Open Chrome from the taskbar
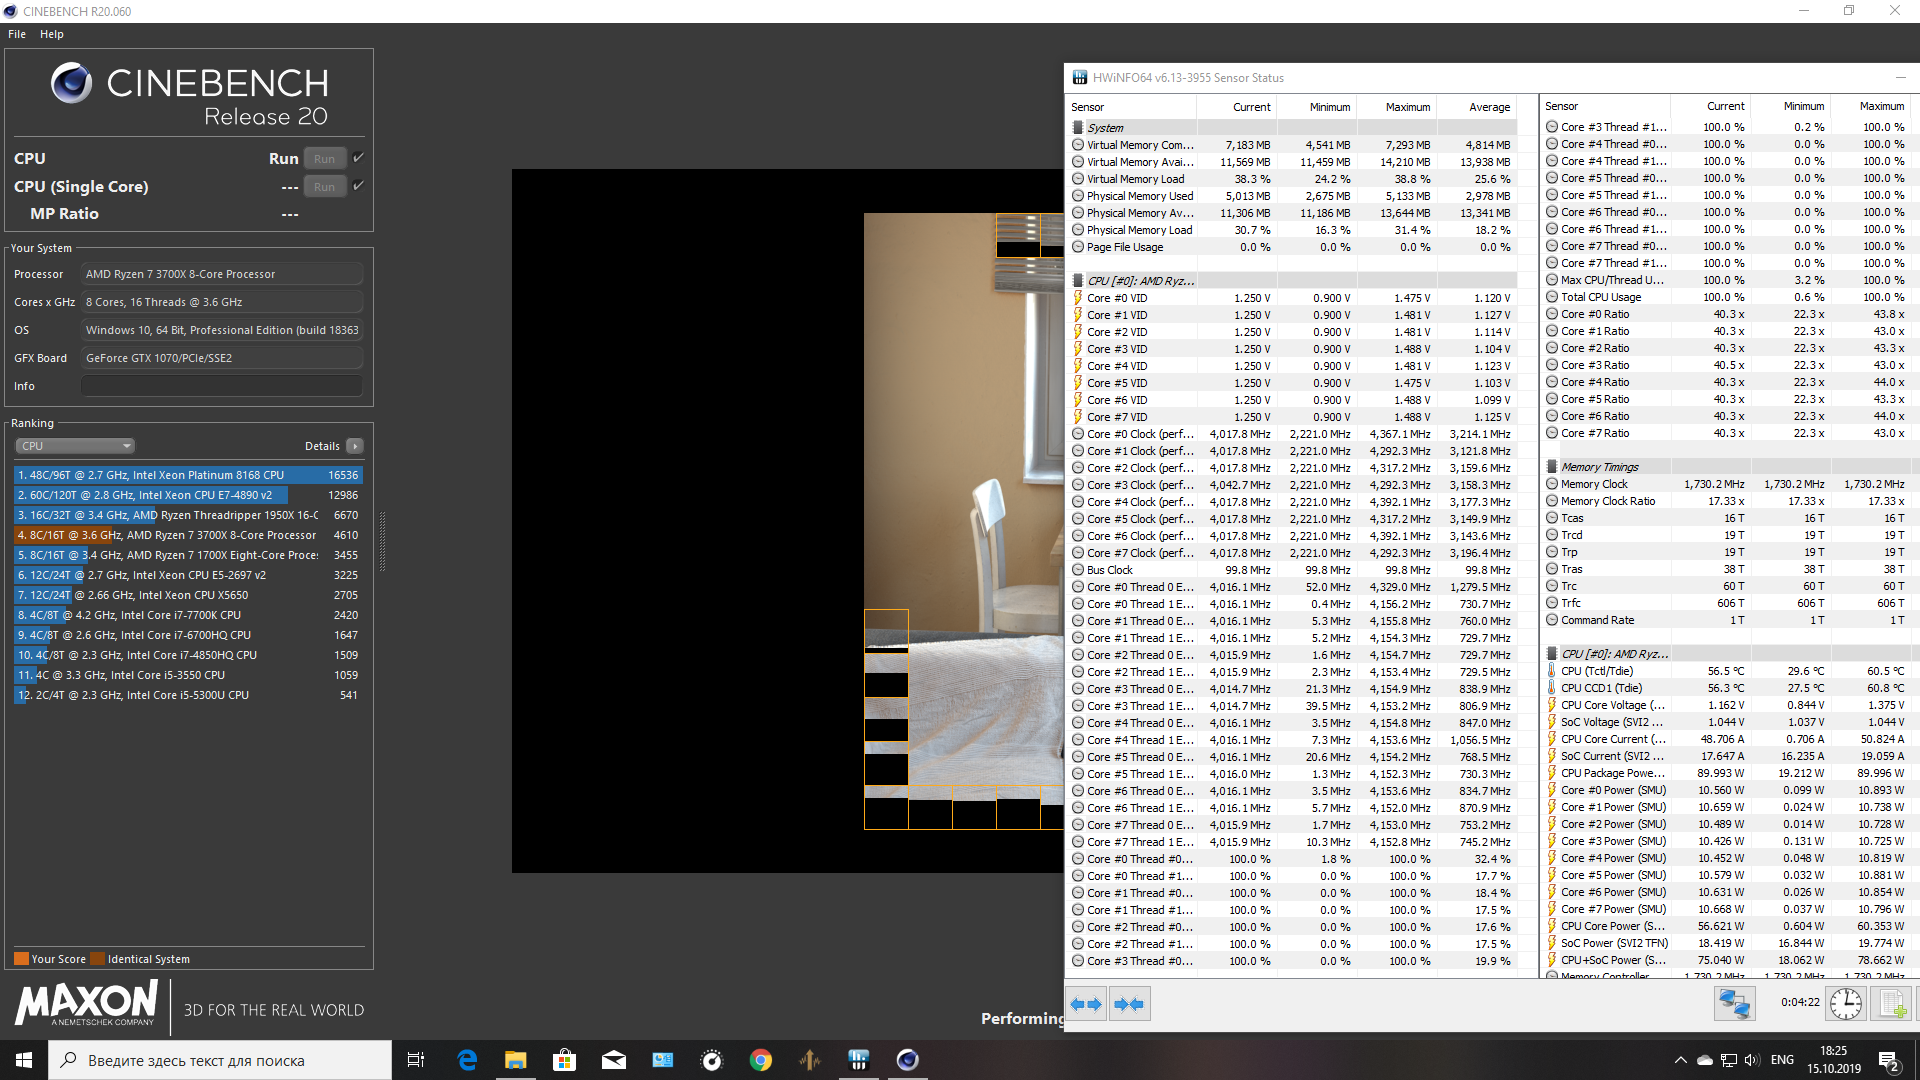This screenshot has width=1920, height=1080. tap(761, 1060)
